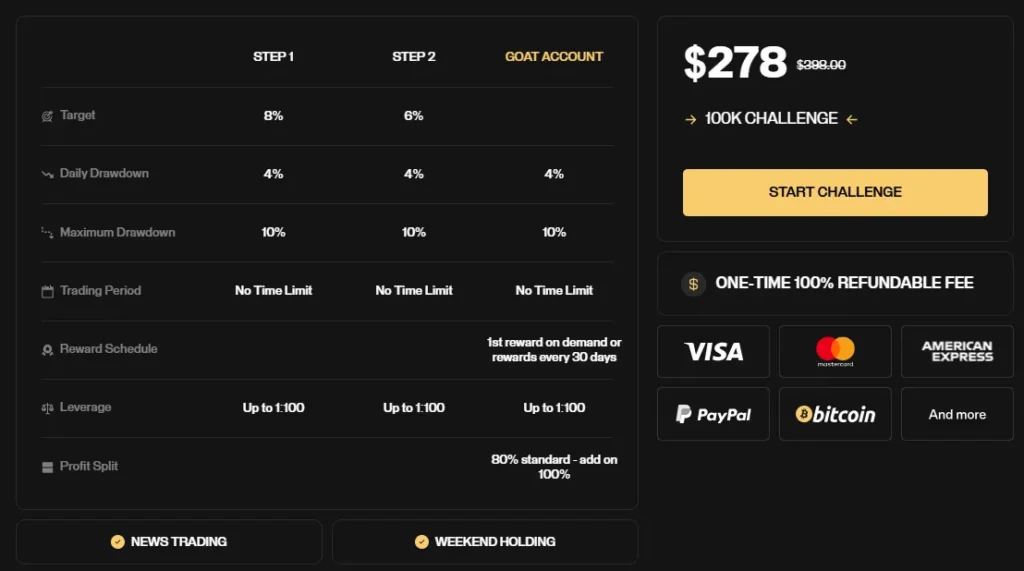Select the STEP 1 column header
This screenshot has height=571, width=1024.
click(x=273, y=56)
